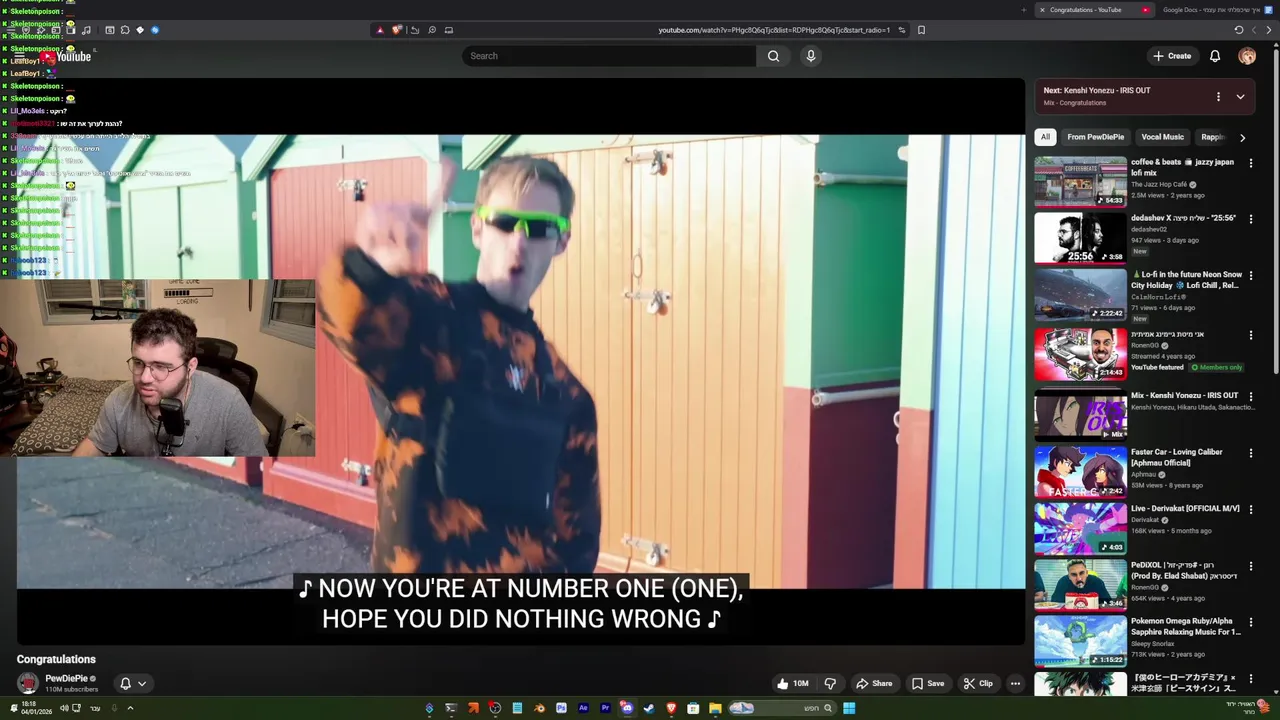The image size is (1280, 720).
Task: Open dedashev X 25:56 video thumbnail
Action: click(x=1080, y=237)
